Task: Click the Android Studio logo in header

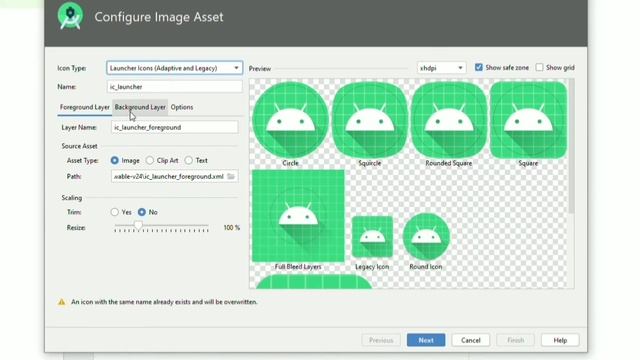Action: click(x=70, y=16)
